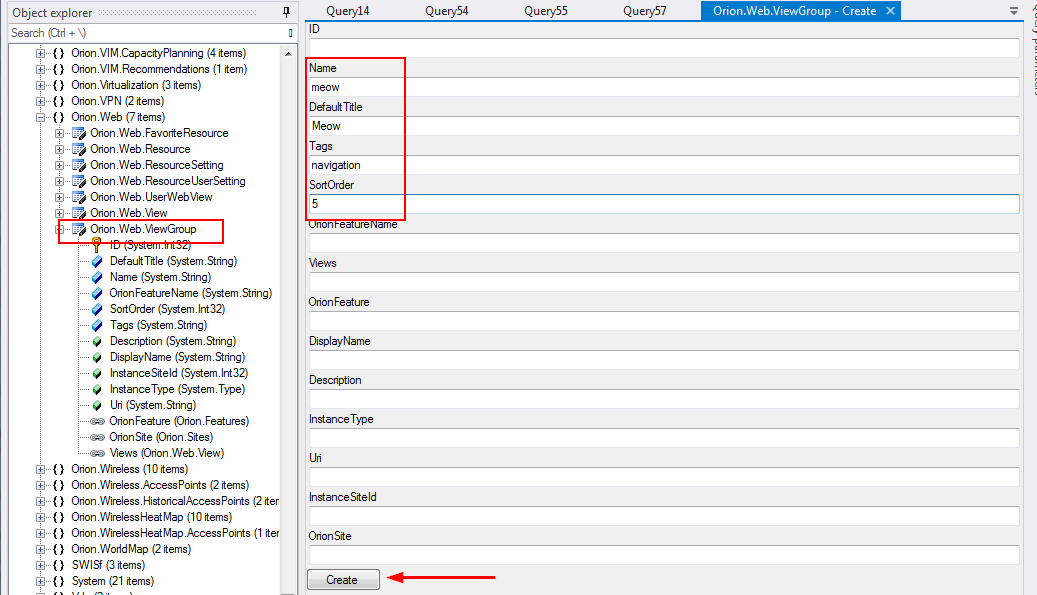This screenshot has width=1037, height=595.
Task: Click the DefaultTitle property icon
Action: coord(97,261)
